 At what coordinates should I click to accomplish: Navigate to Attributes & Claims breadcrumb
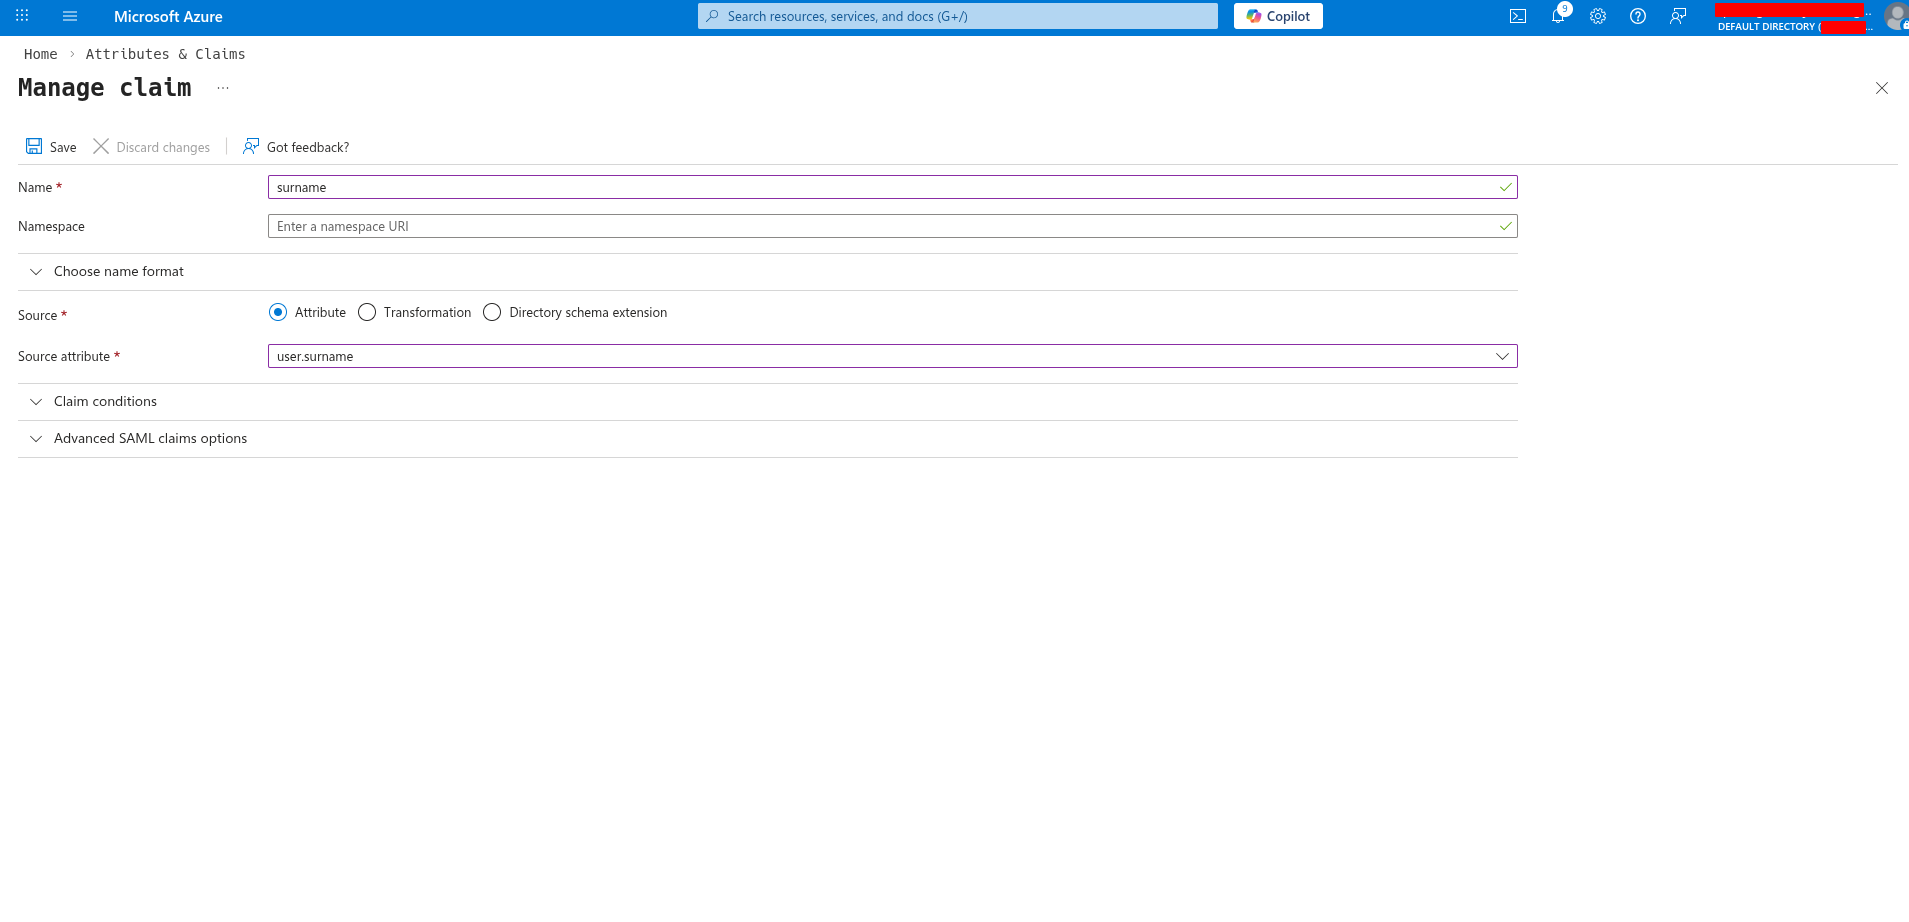tap(165, 54)
